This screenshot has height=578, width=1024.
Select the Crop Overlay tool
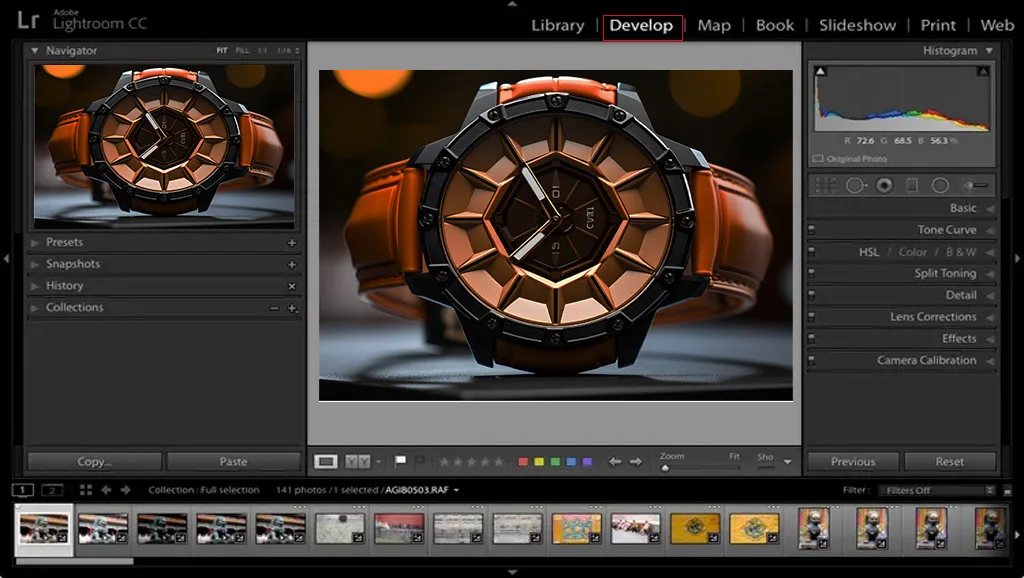[x=825, y=185]
